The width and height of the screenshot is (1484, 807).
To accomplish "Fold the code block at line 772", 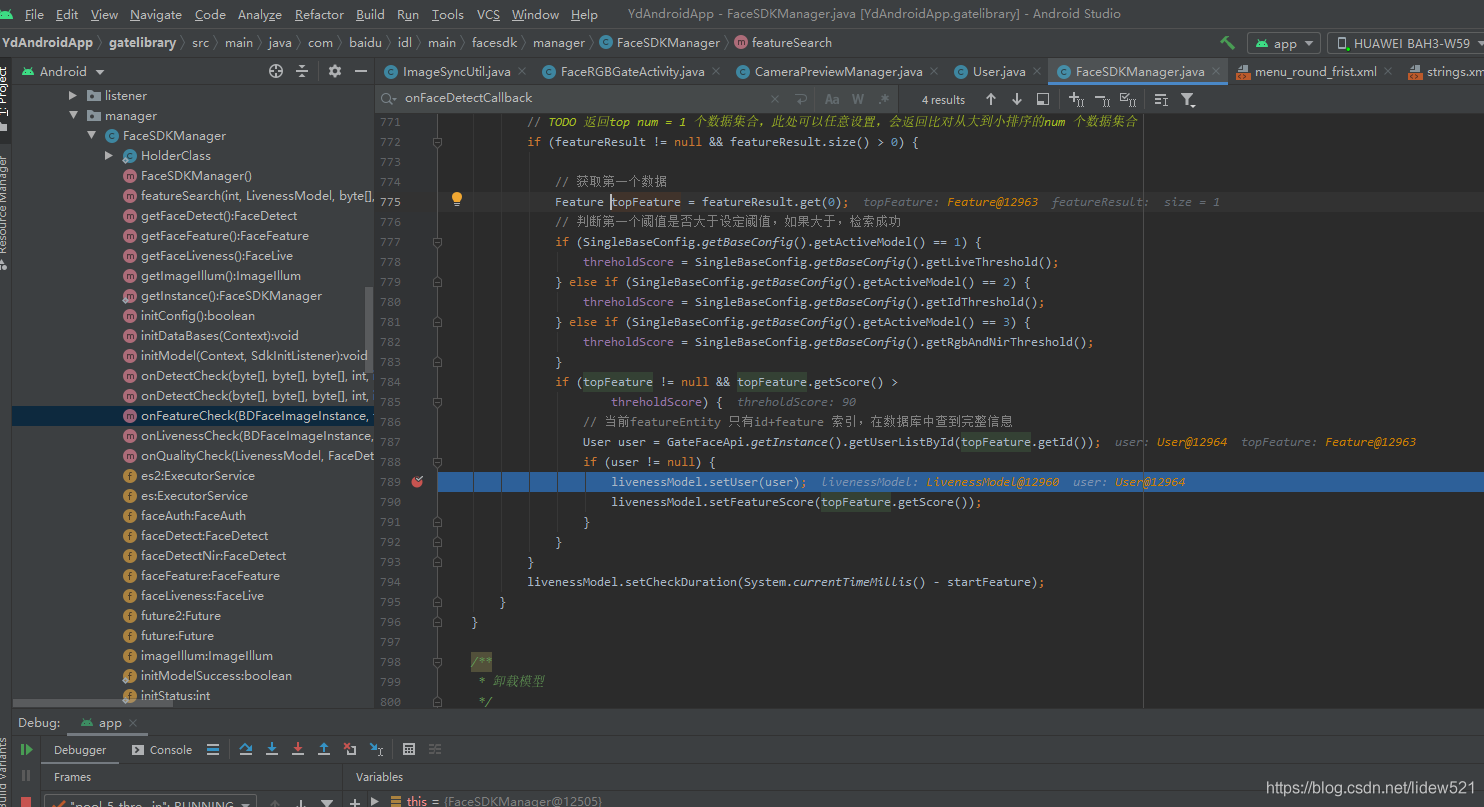I will pyautogui.click(x=437, y=142).
